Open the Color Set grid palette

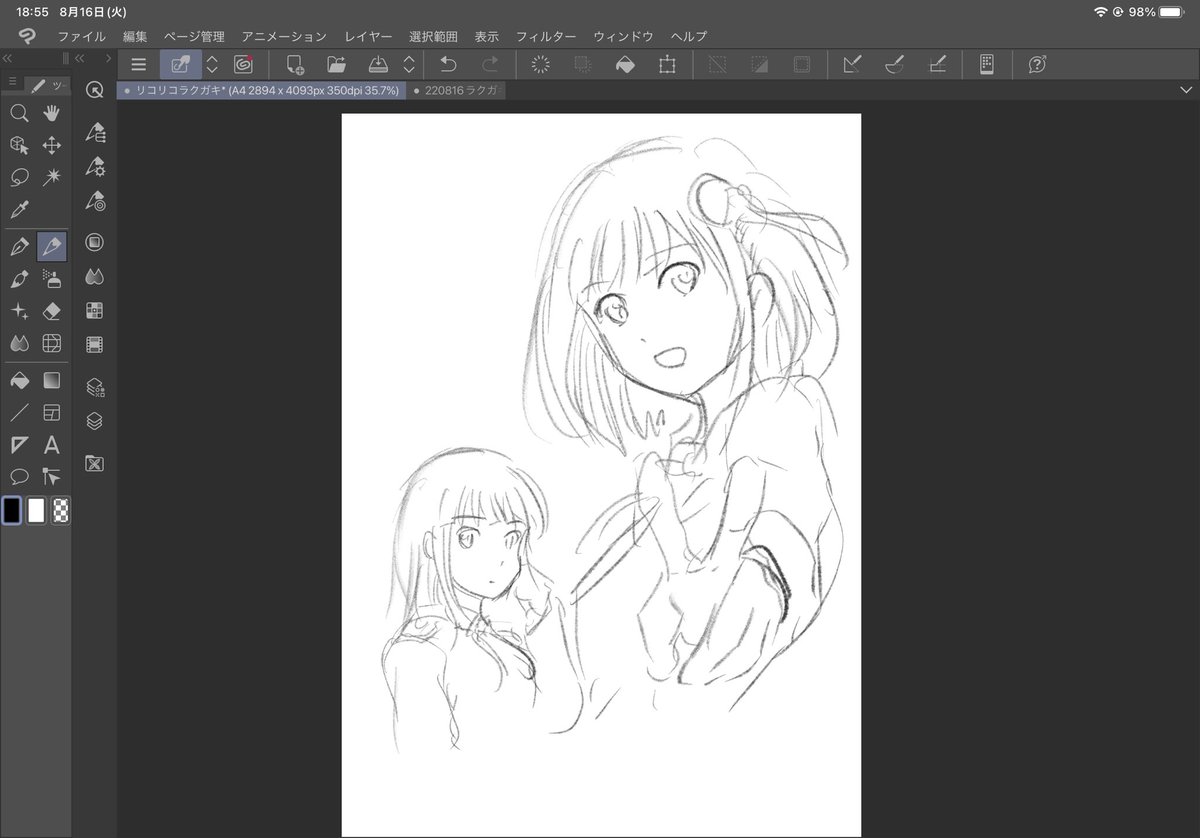[95, 310]
